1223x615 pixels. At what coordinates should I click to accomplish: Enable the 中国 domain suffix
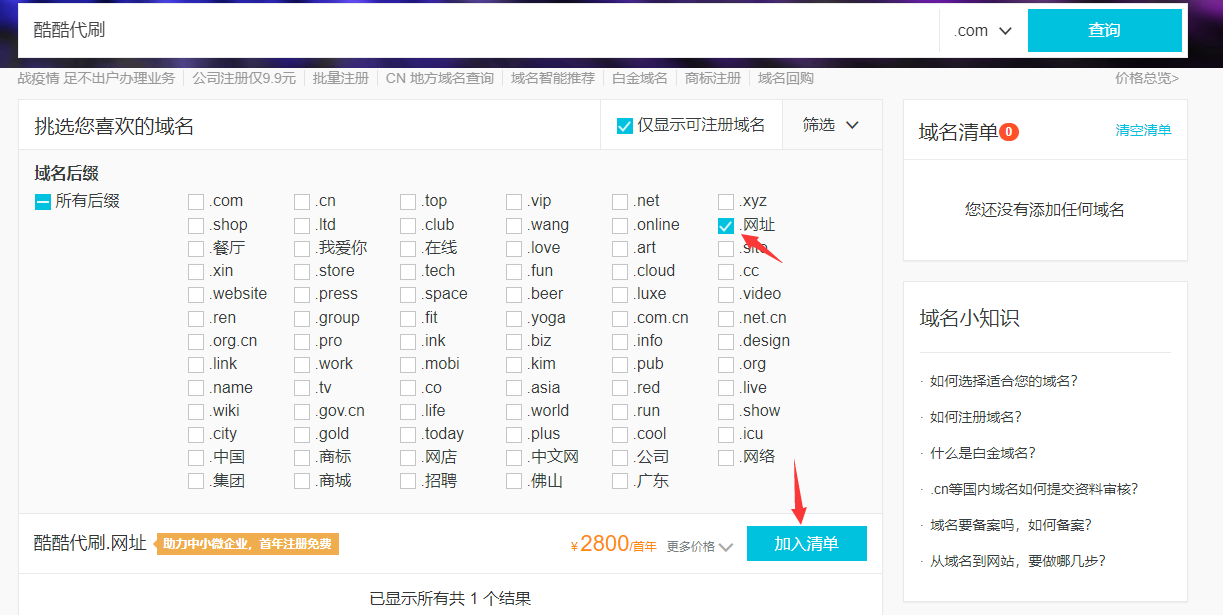point(196,457)
